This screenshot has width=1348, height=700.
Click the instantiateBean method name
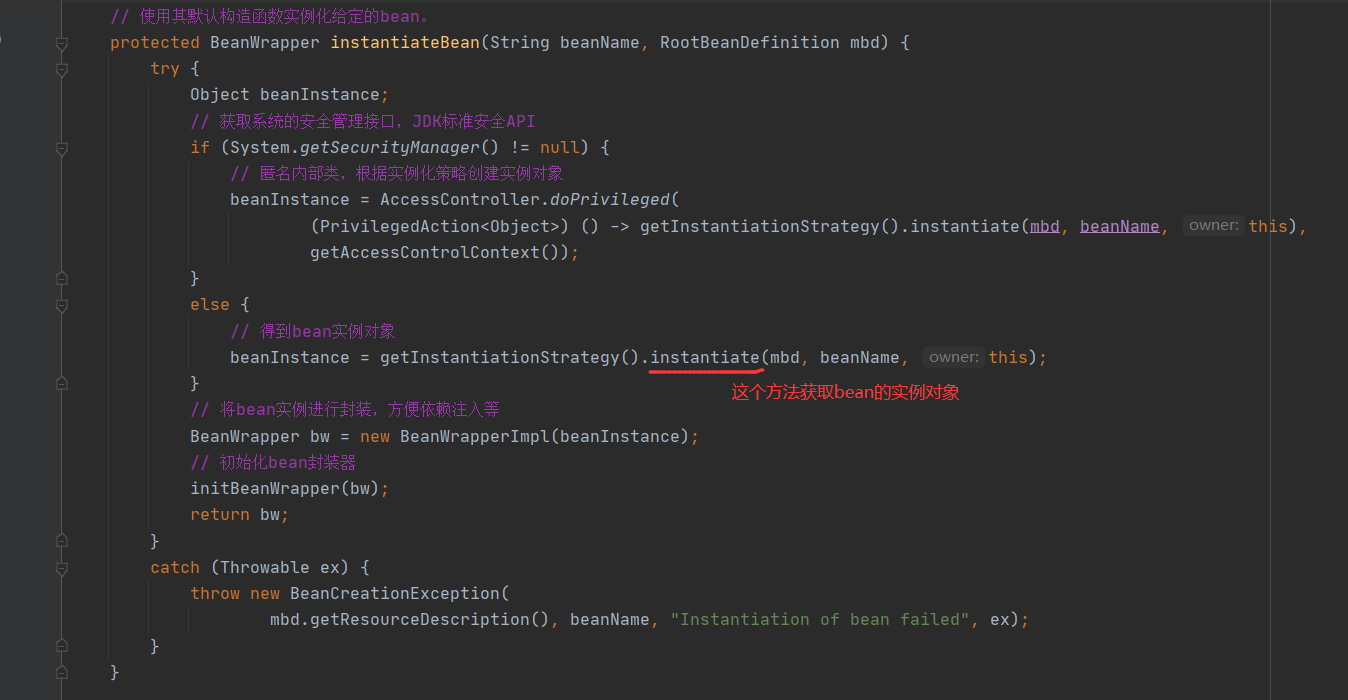pos(405,42)
